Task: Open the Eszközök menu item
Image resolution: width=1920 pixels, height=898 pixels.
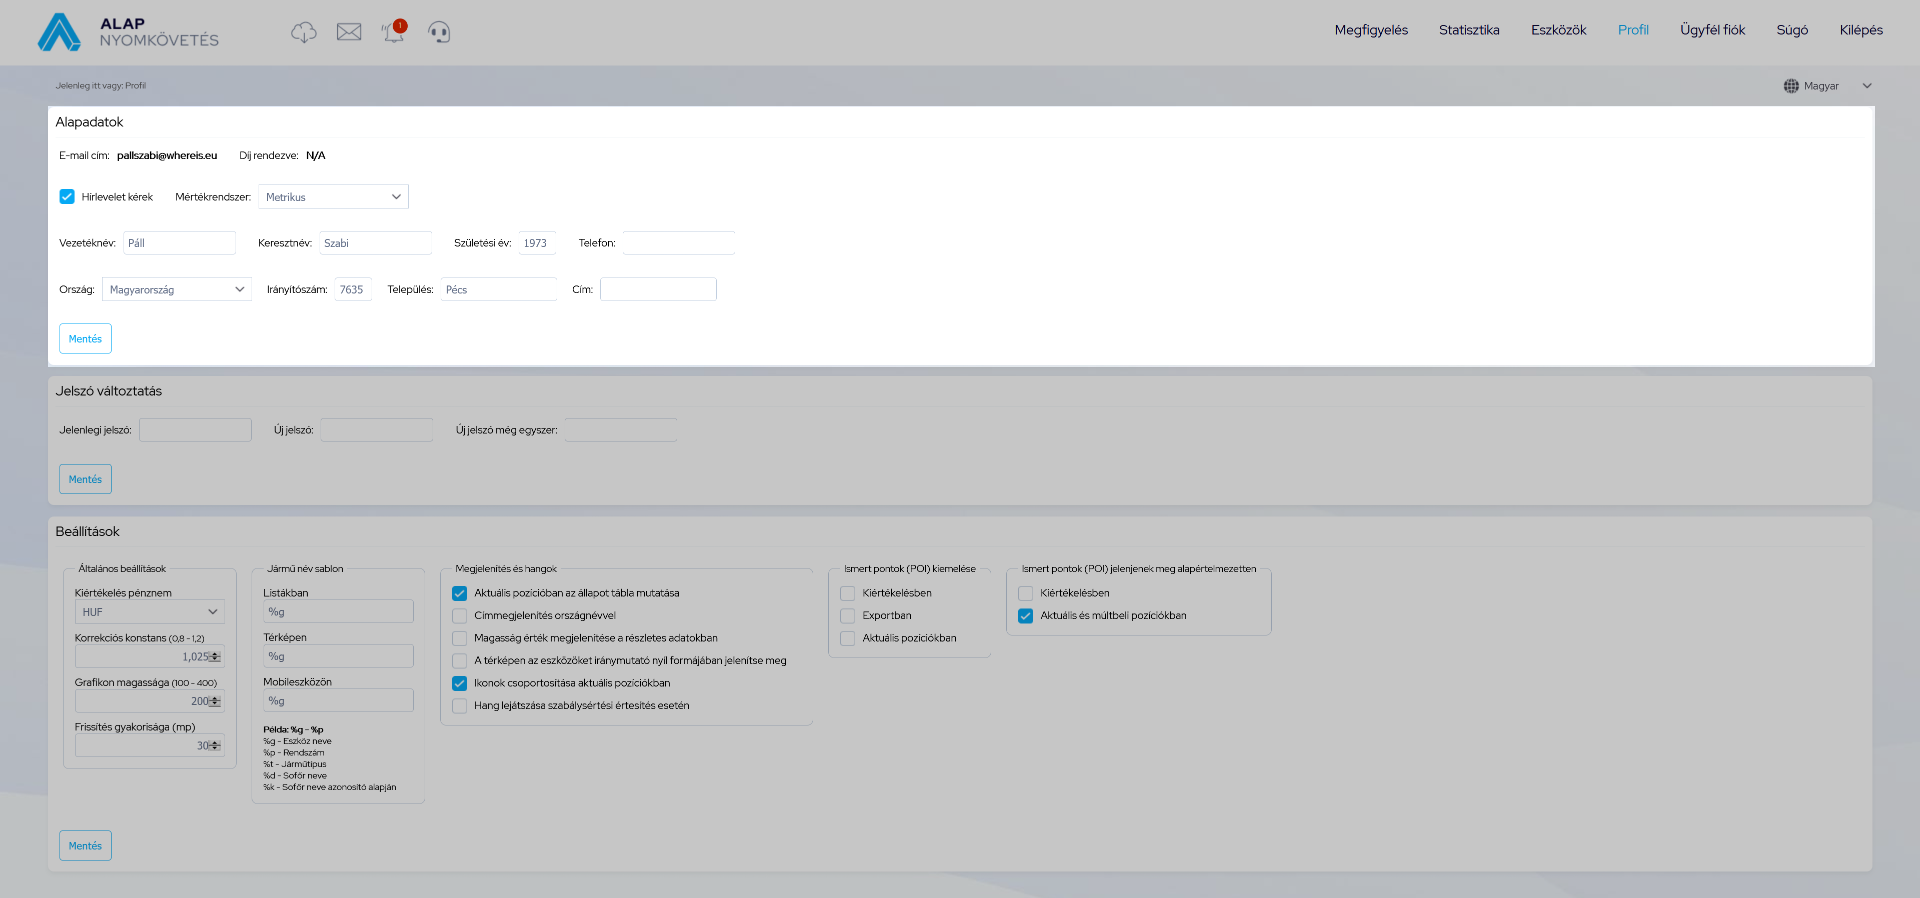Action: click(x=1558, y=30)
